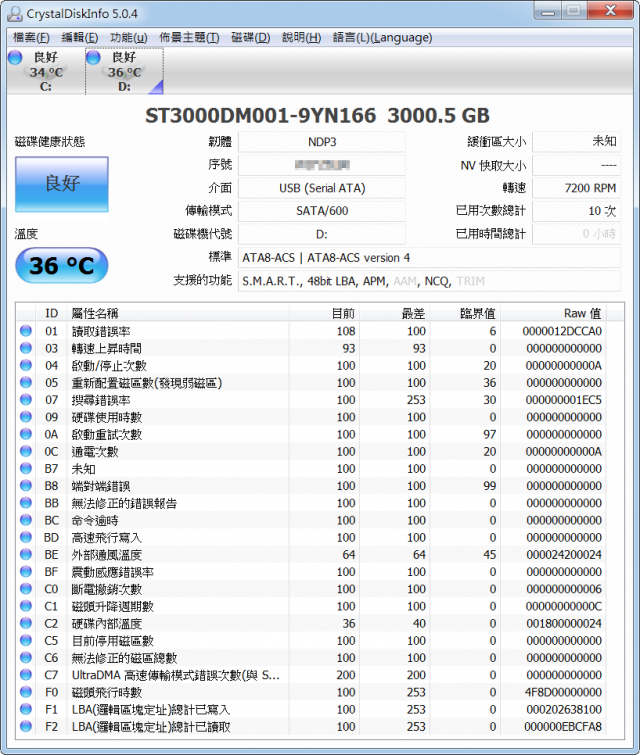This screenshot has width=640, height=756.
Task: Click the status icon for BE 外部通風溫度
Action: point(26,554)
